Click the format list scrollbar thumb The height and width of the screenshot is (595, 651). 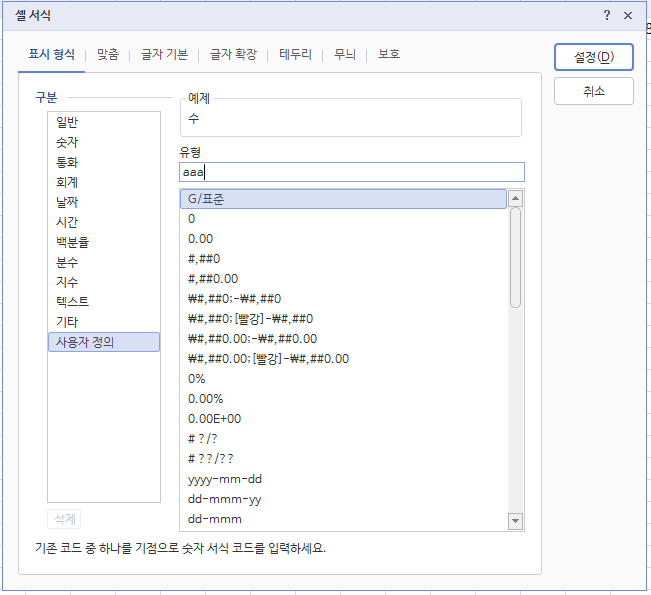515,257
